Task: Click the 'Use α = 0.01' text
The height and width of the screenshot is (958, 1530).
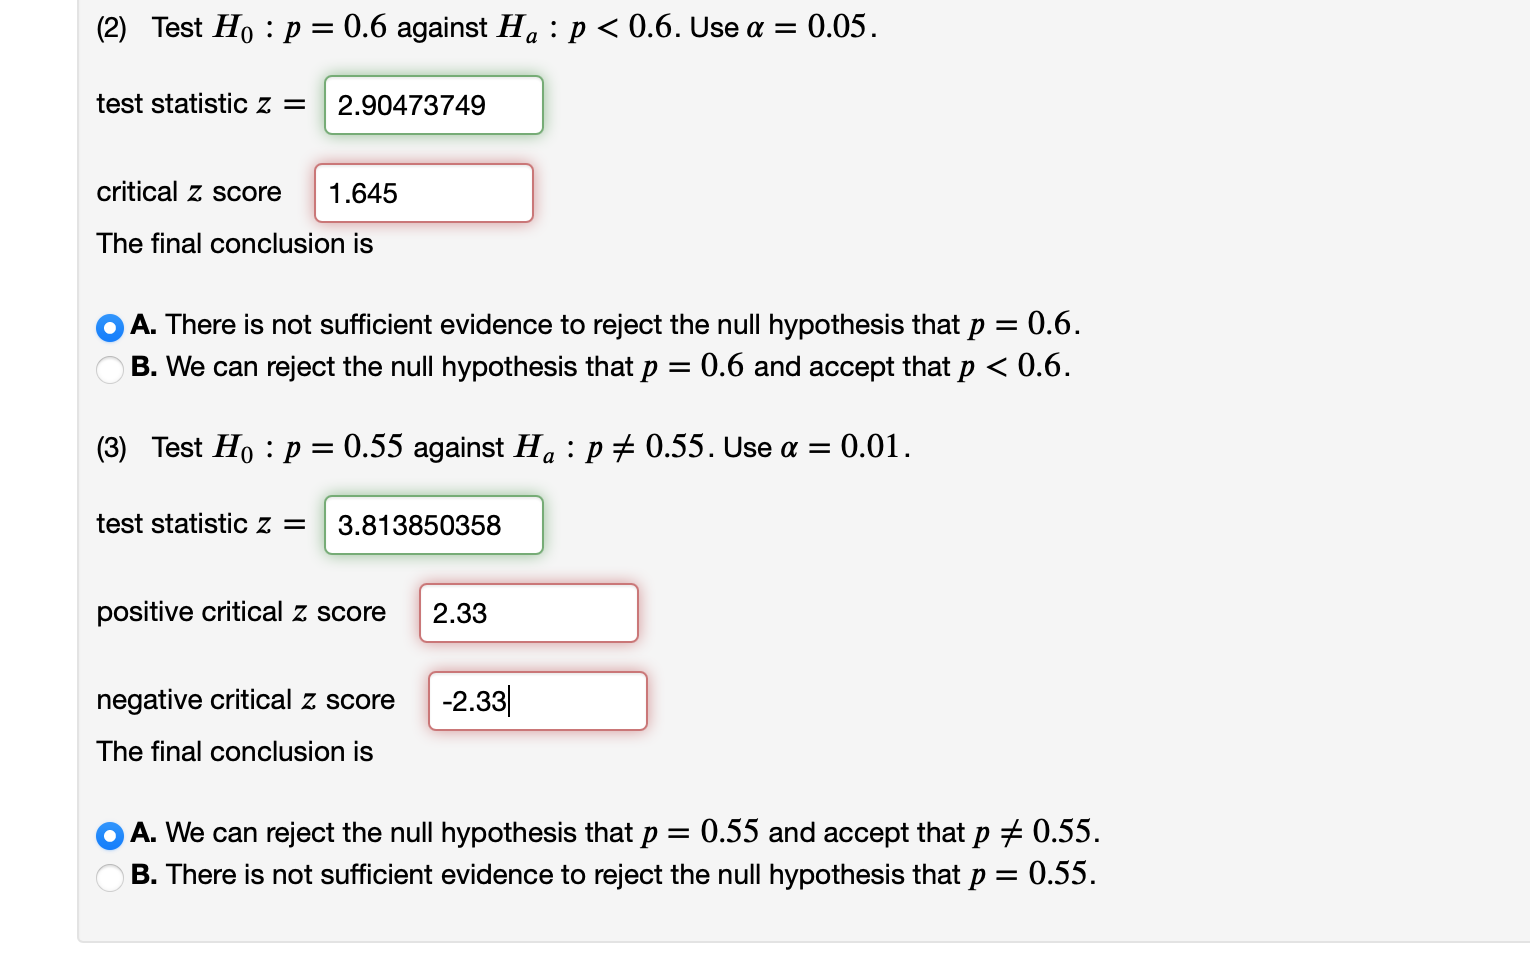Action: coord(816,447)
